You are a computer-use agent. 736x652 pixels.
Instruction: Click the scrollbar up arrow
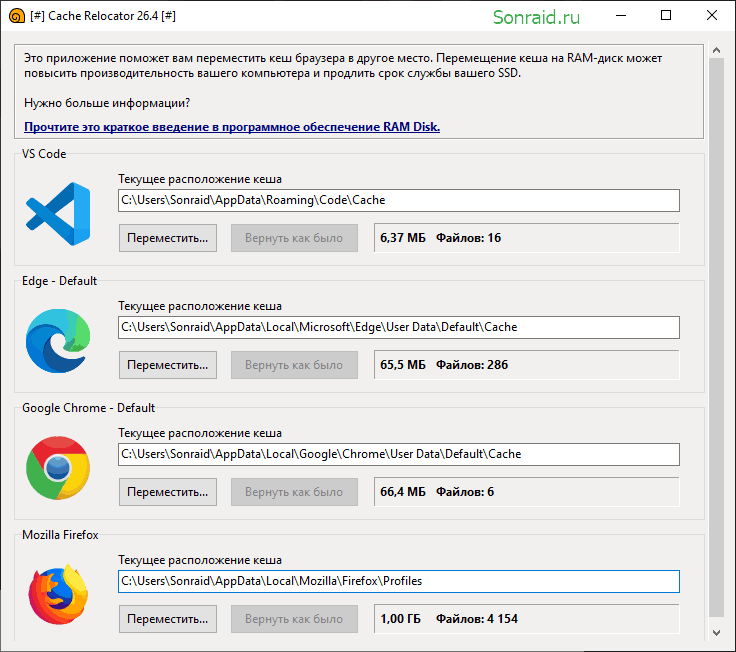coord(716,50)
